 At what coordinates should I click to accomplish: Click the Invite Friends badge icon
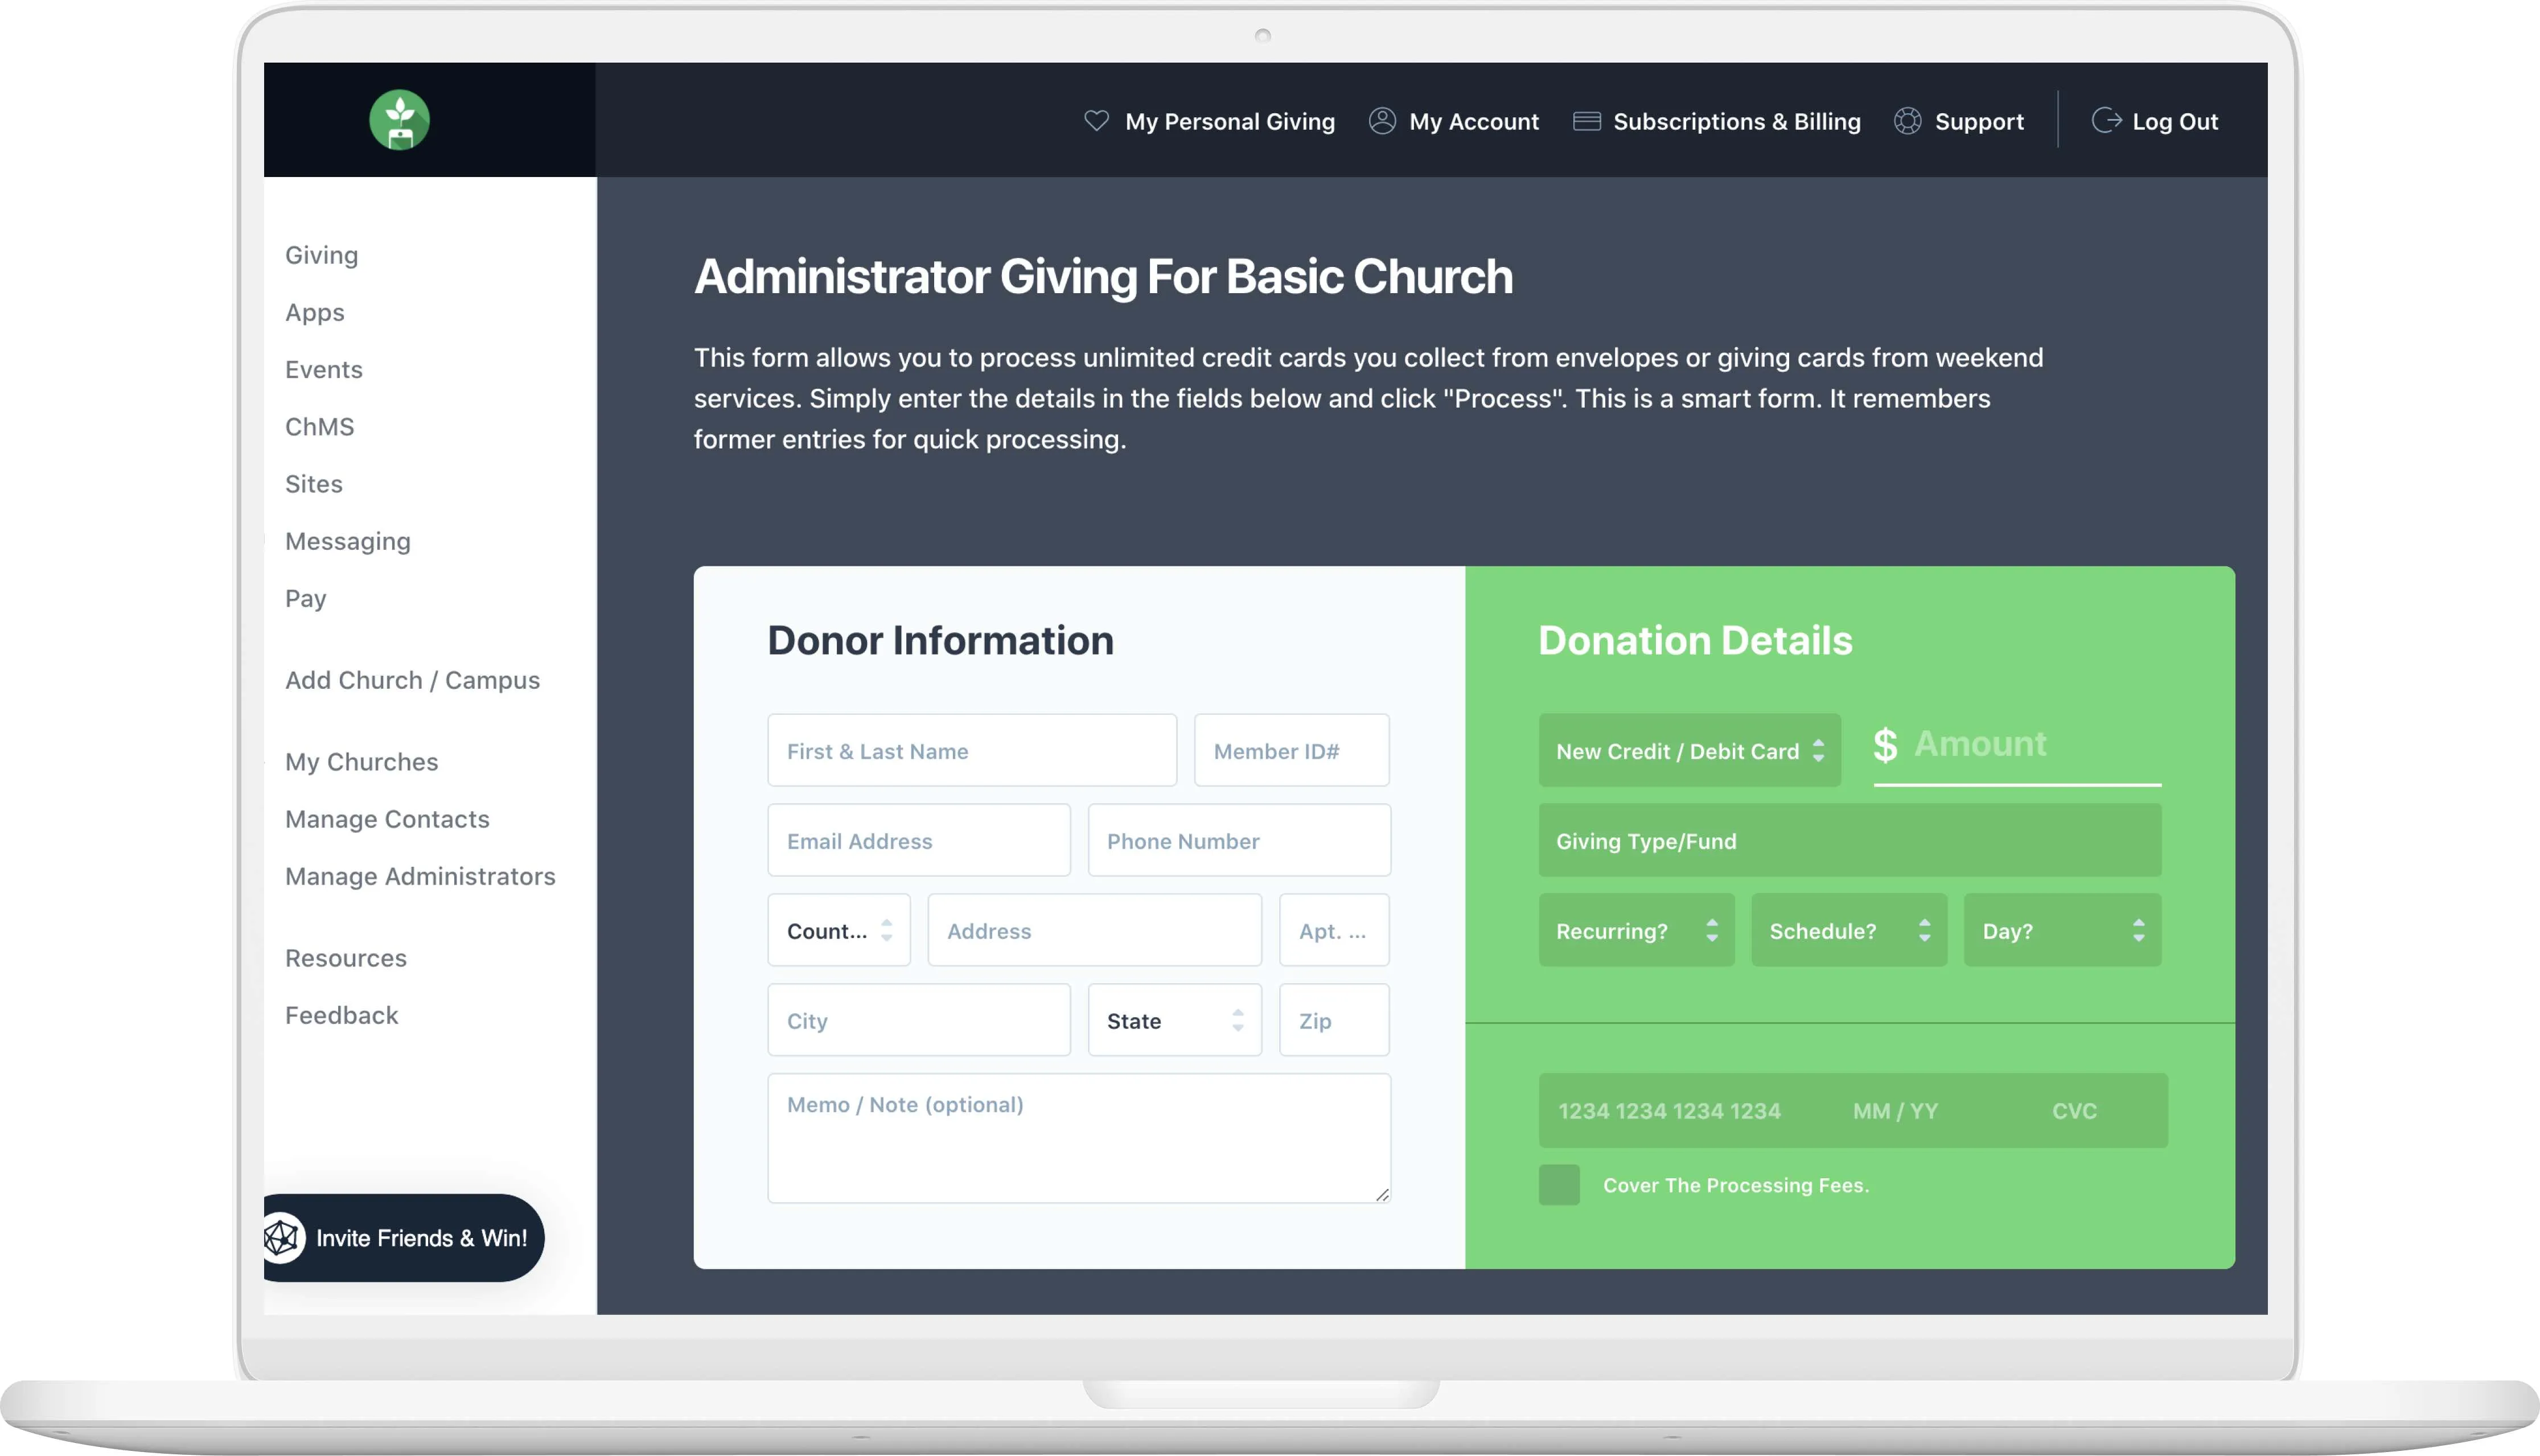tap(283, 1237)
